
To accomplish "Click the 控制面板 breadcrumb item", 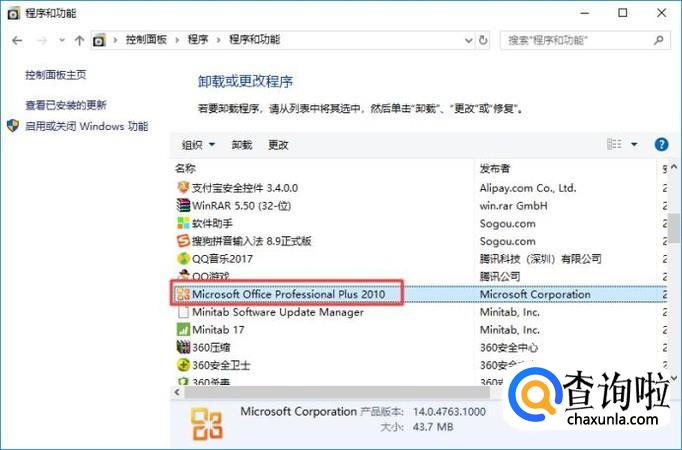I will coord(149,40).
